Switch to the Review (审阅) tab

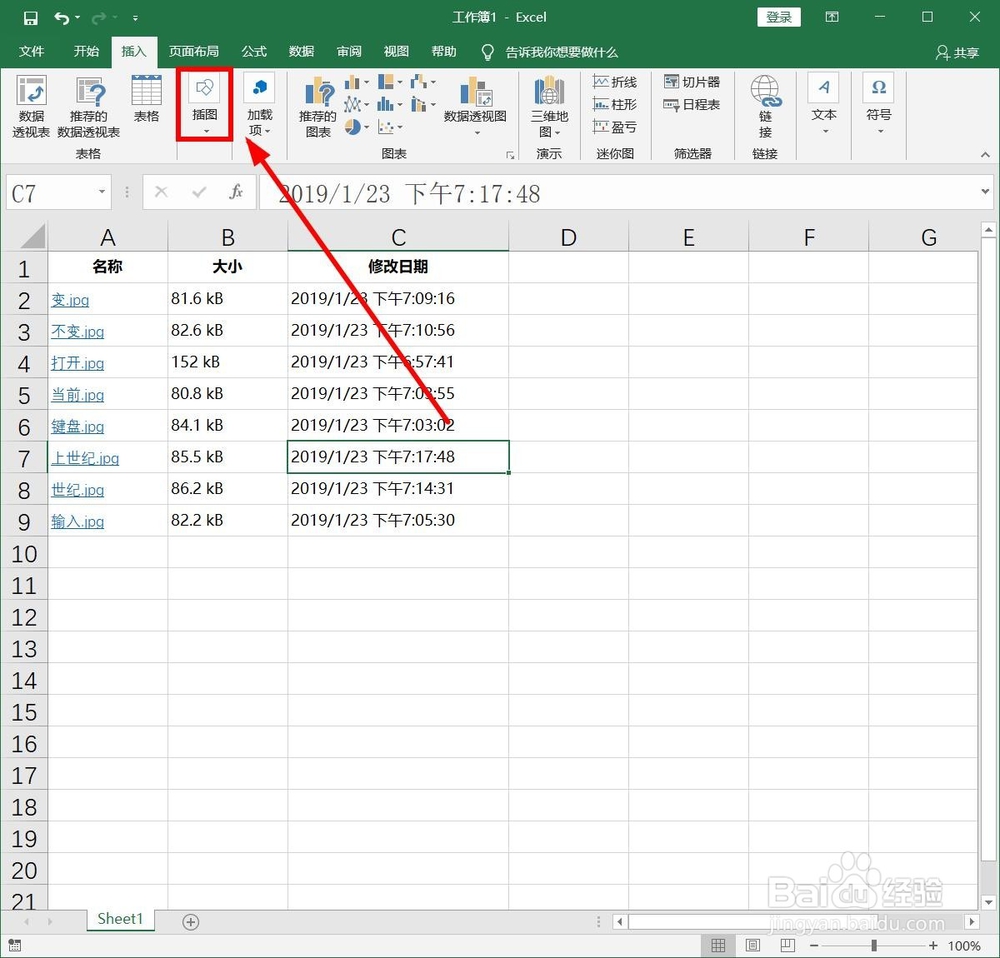point(349,52)
